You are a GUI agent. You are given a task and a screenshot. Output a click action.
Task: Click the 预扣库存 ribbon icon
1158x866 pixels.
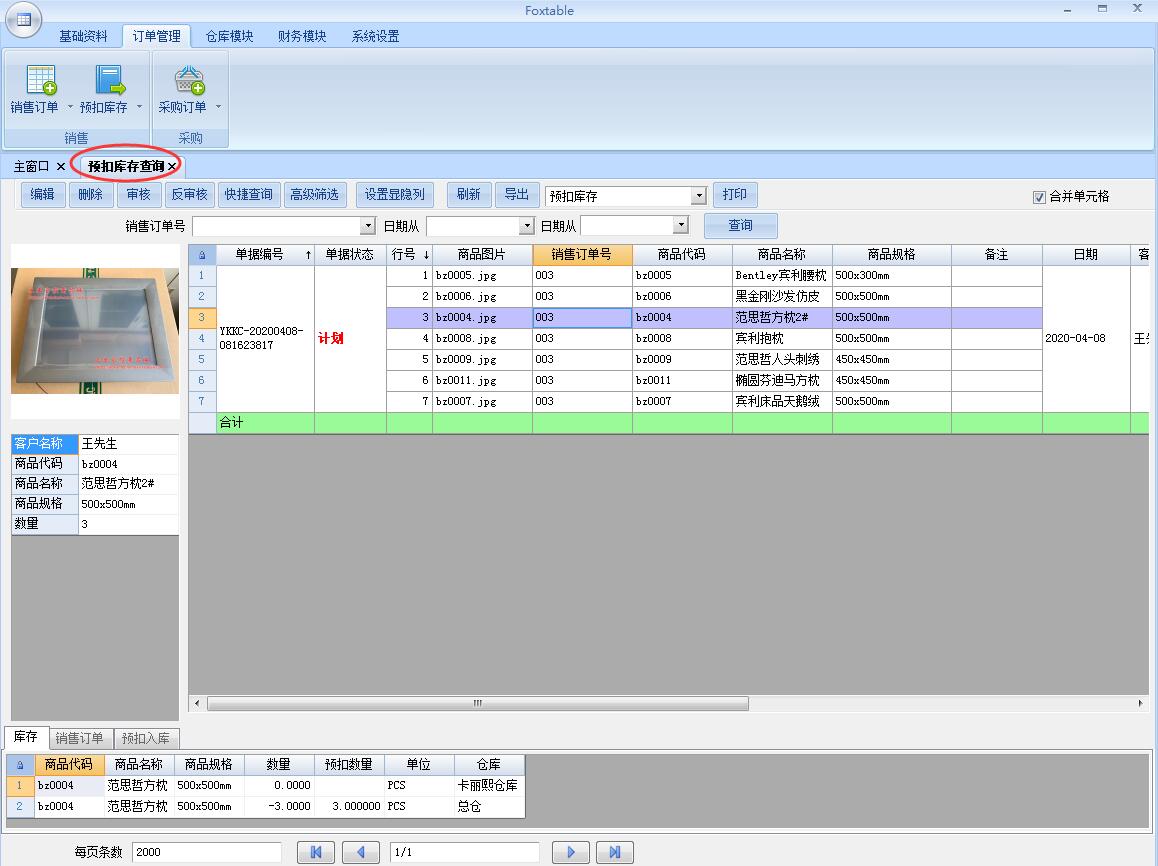(x=109, y=81)
